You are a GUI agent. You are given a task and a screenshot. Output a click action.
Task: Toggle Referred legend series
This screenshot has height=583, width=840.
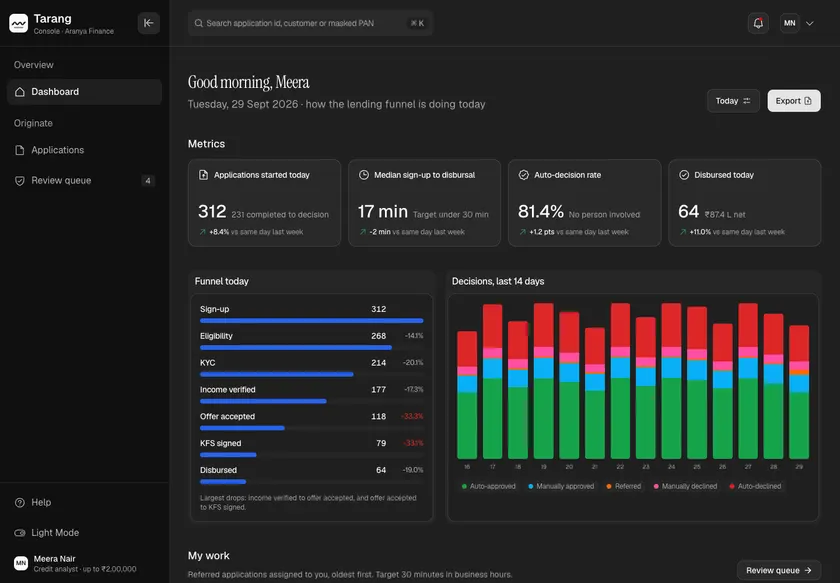624,486
